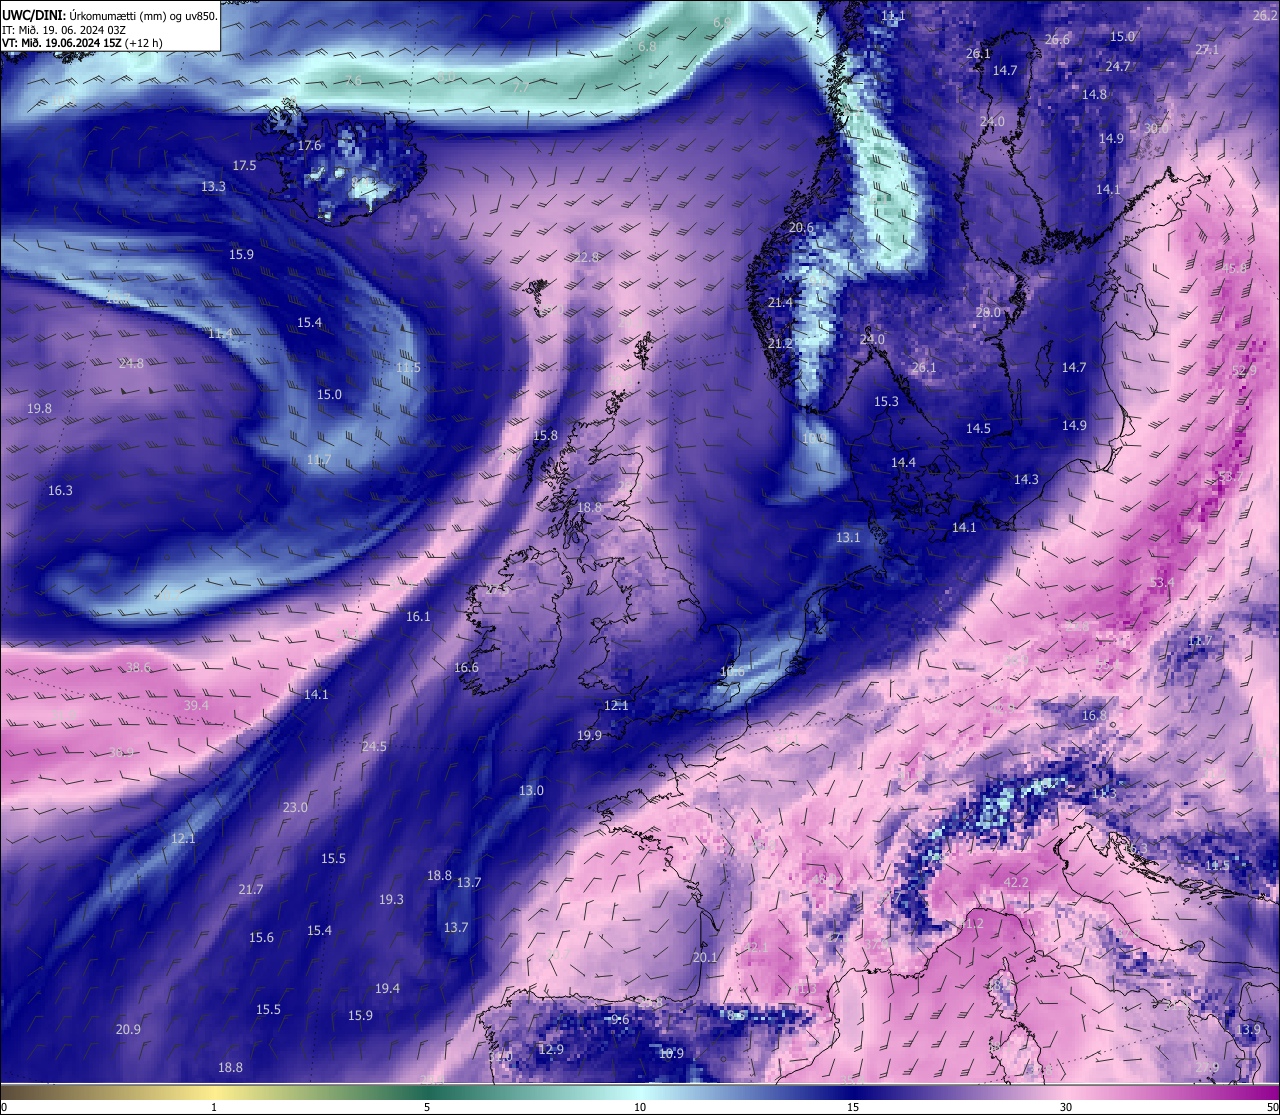Click the 20.1 value label
The image size is (1280, 1115).
(x=706, y=958)
